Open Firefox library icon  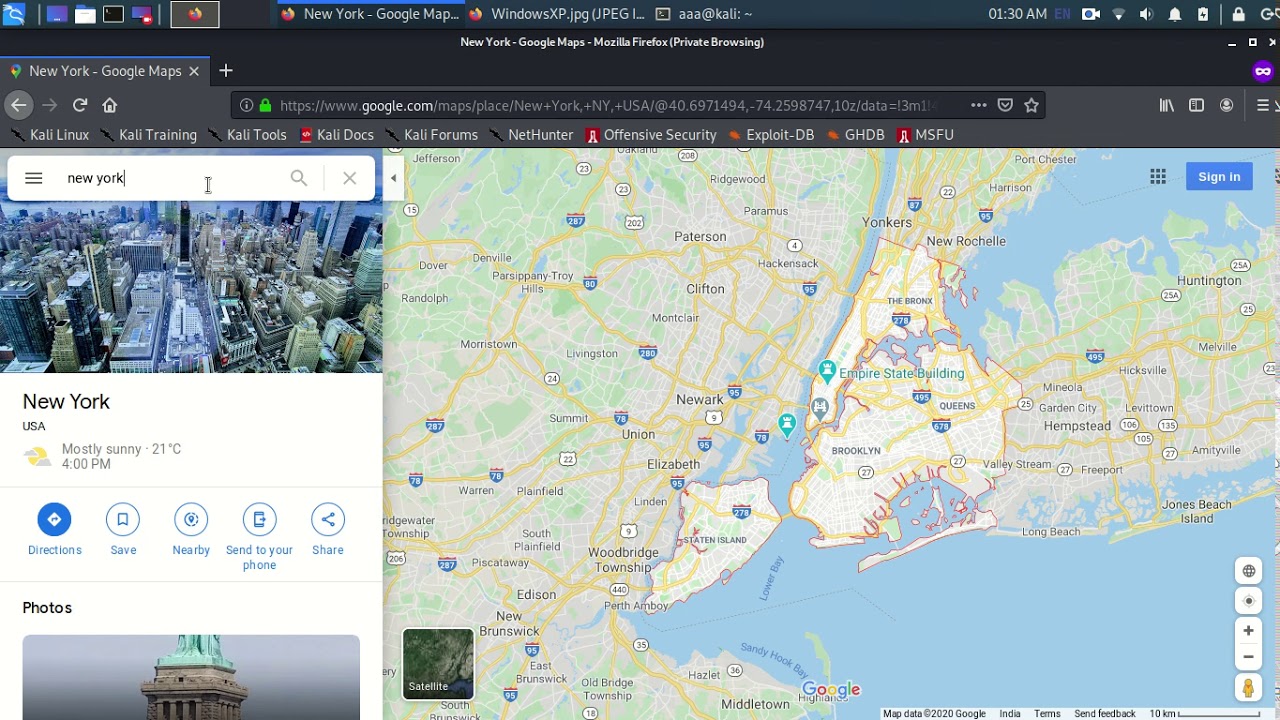(x=1166, y=105)
